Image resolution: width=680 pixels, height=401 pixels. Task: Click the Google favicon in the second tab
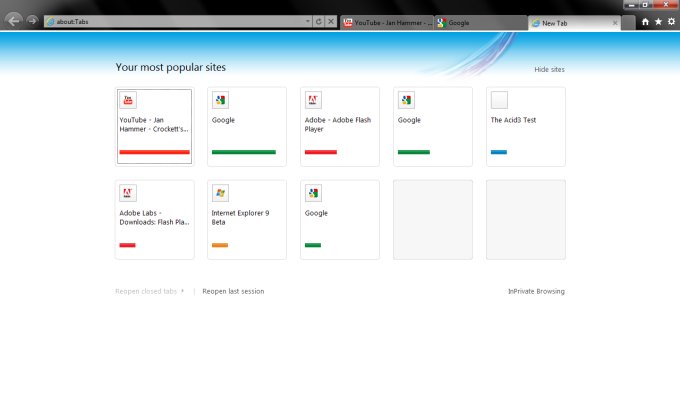point(441,23)
